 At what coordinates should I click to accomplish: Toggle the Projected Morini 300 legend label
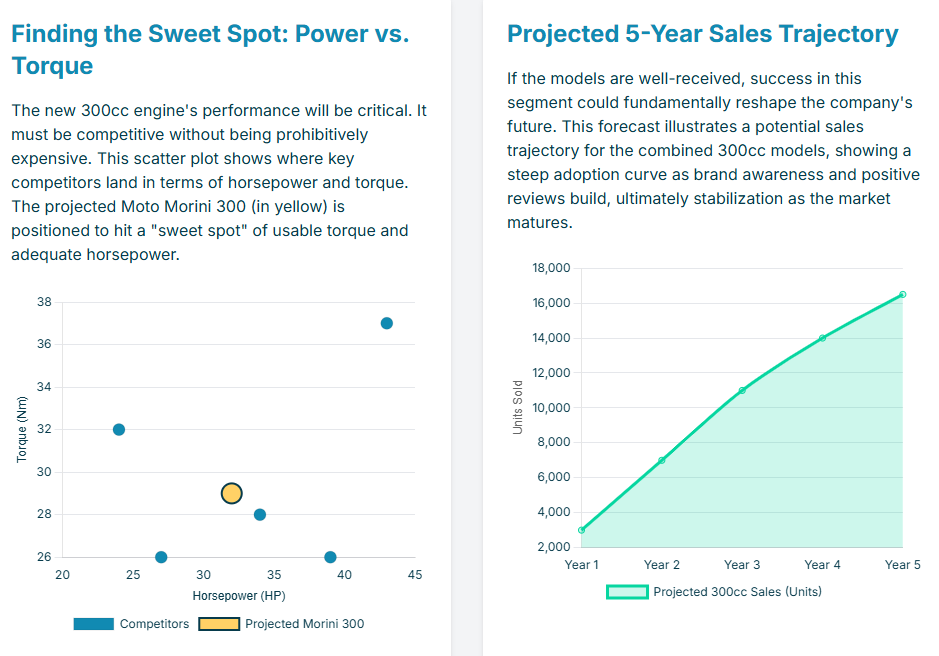(x=304, y=624)
